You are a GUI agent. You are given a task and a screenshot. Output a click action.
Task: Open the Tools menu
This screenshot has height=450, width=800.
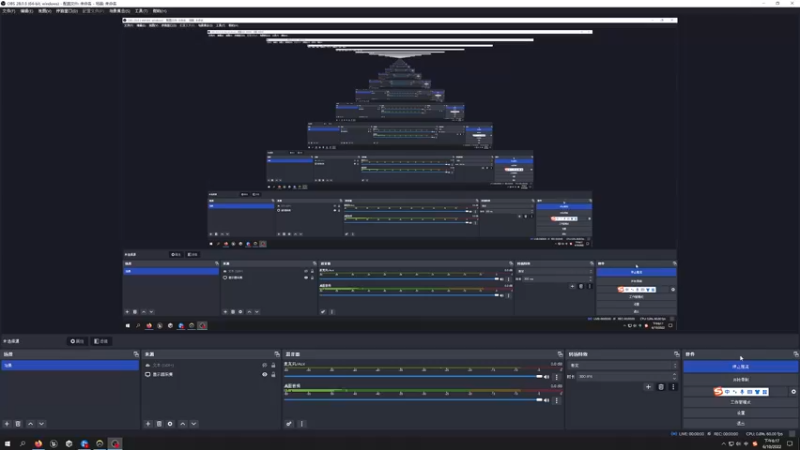(141, 11)
